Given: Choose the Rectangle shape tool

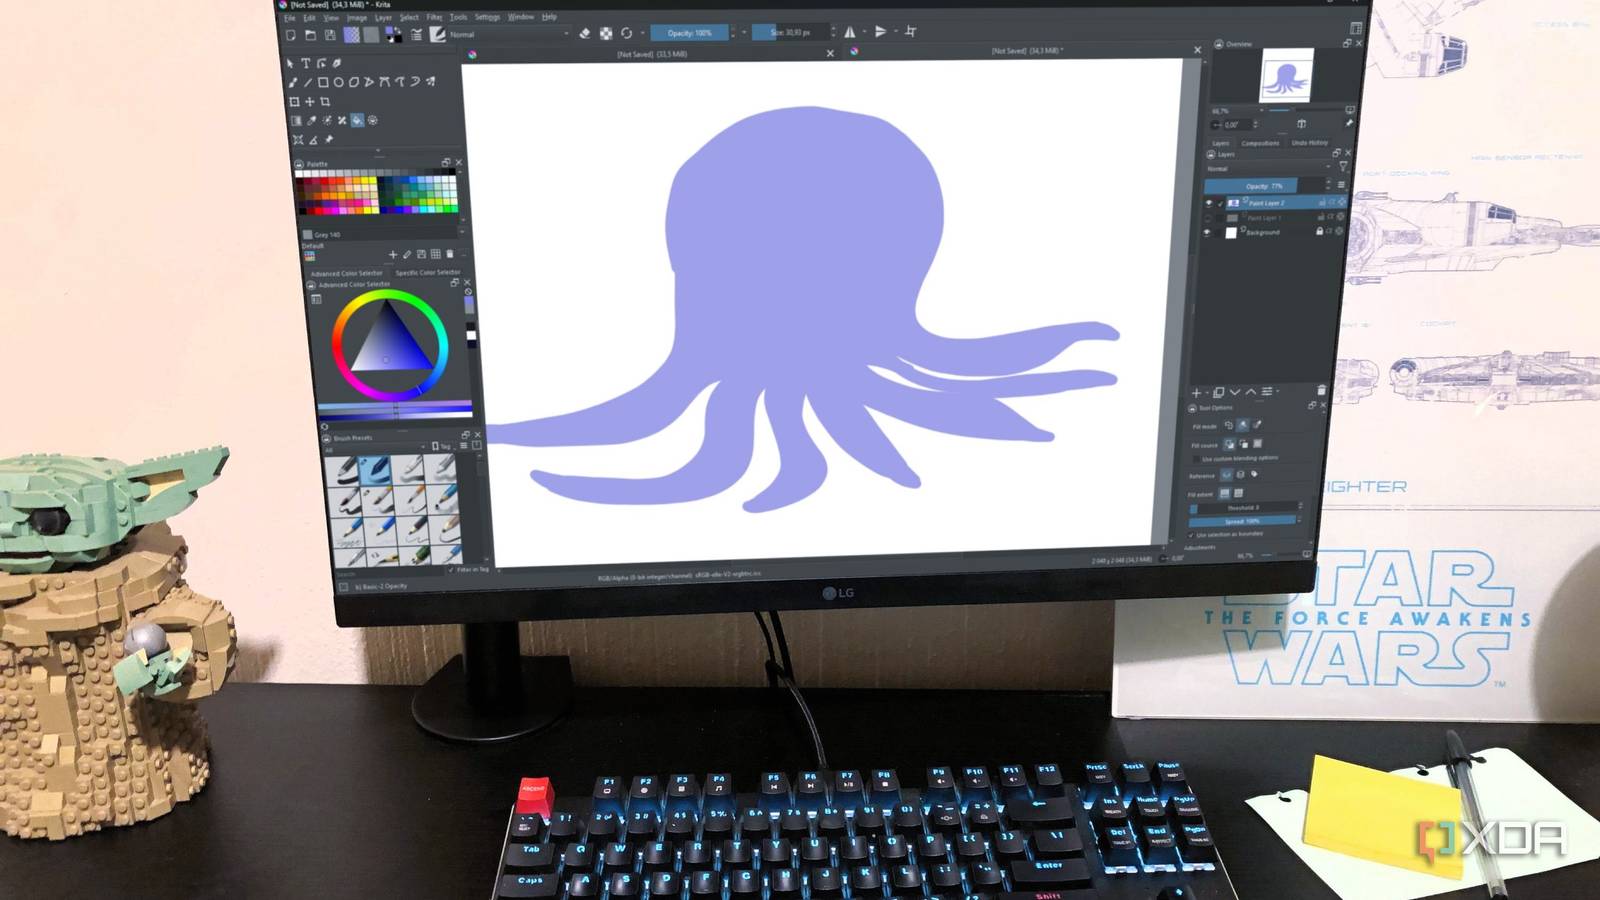Looking at the screenshot, I should 323,83.
